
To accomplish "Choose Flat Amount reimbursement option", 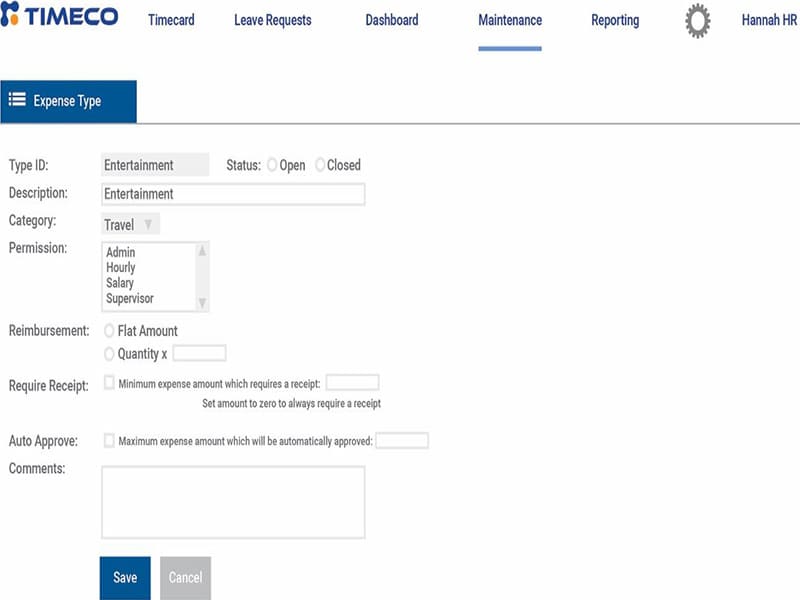I will point(109,331).
